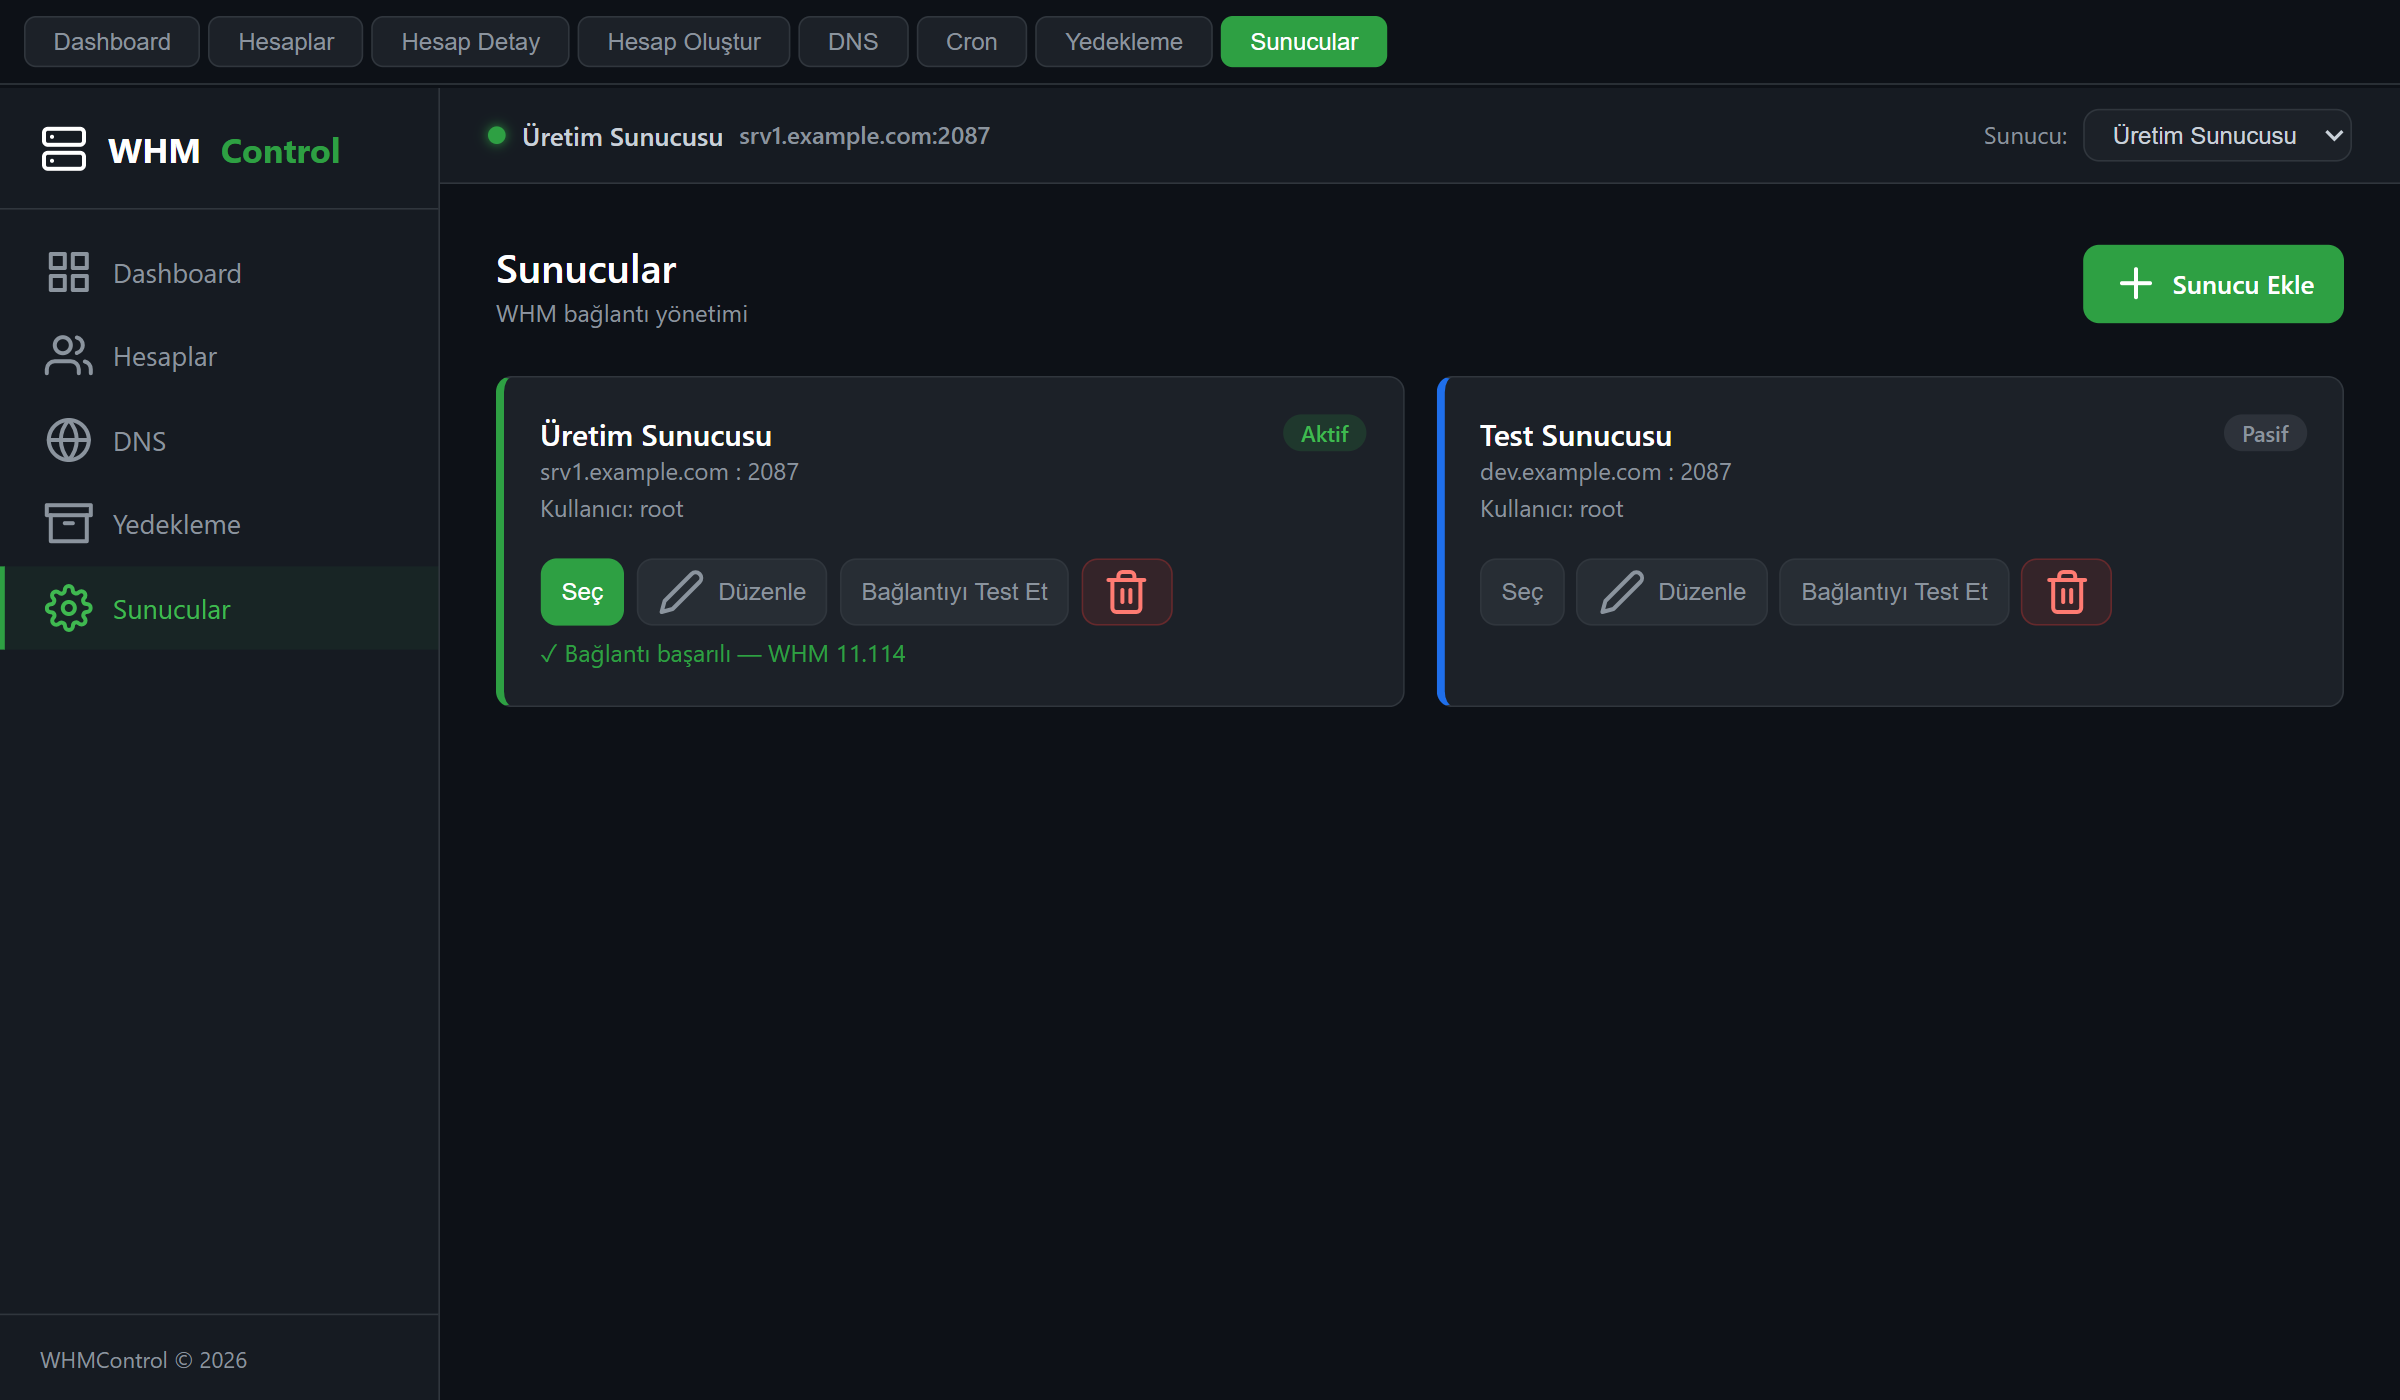This screenshot has width=2400, height=1400.
Task: Click the Test Sunucusu card title
Action: click(1576, 436)
